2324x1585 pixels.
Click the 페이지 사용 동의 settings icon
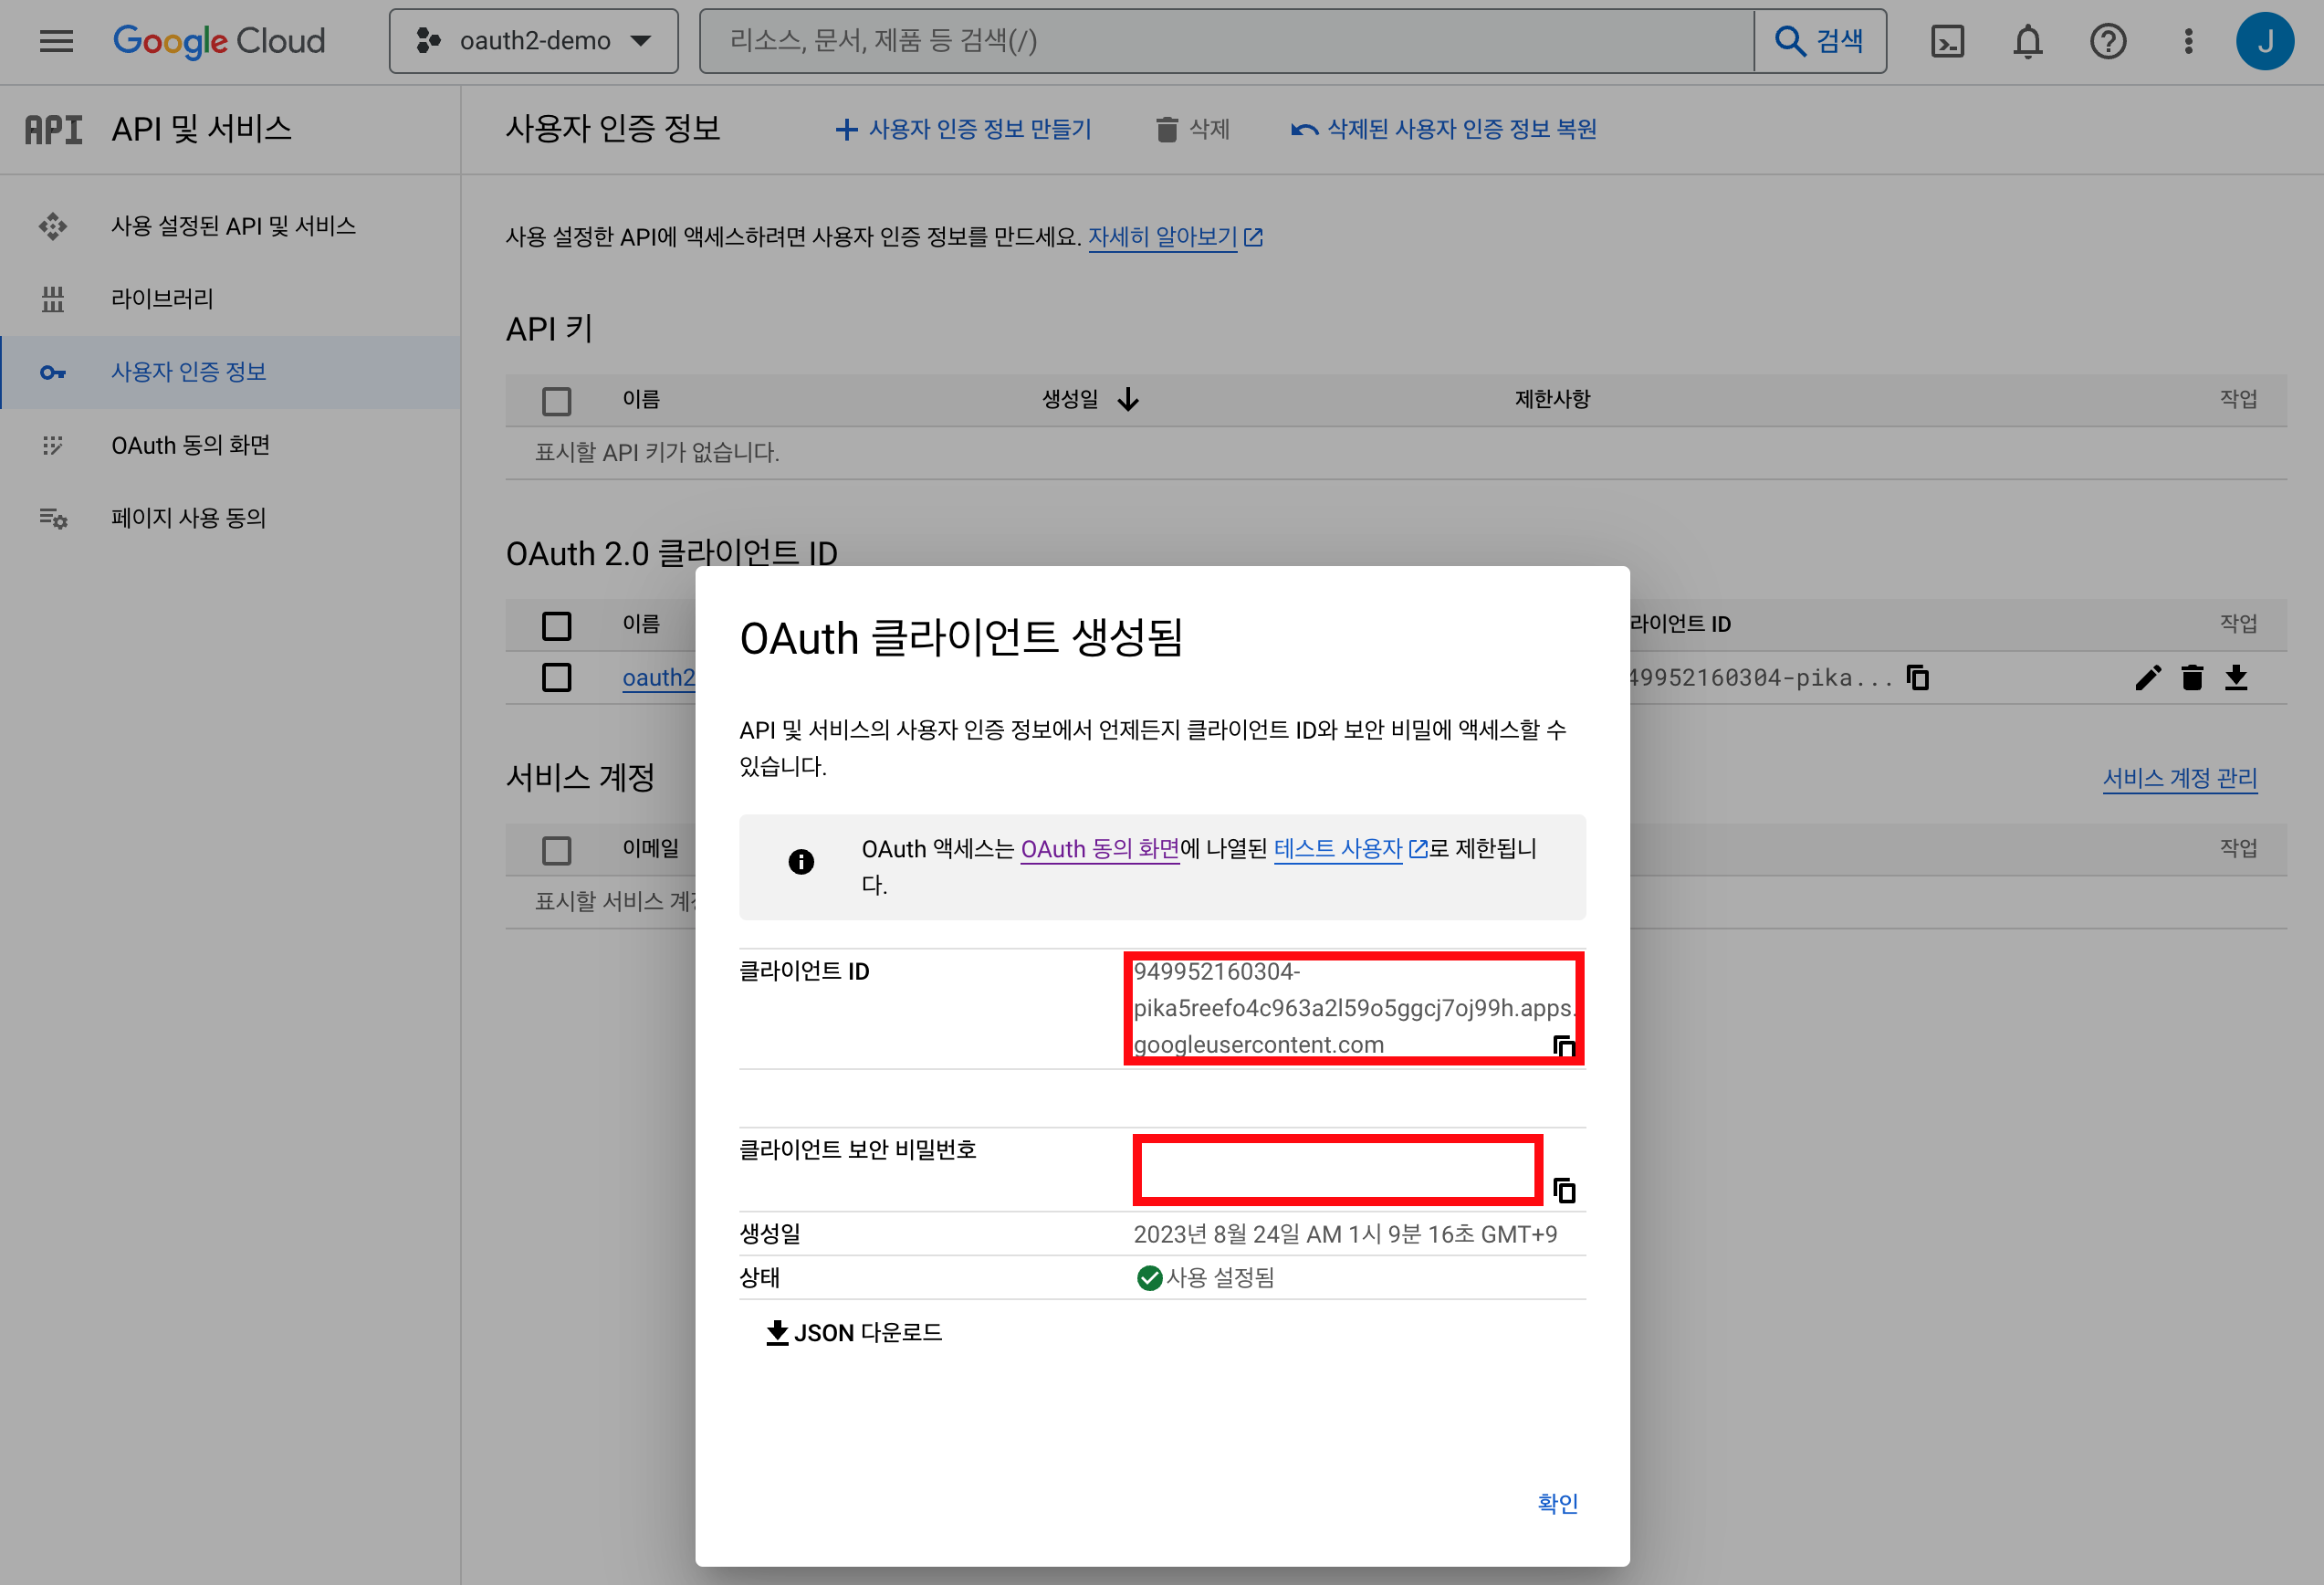[53, 518]
